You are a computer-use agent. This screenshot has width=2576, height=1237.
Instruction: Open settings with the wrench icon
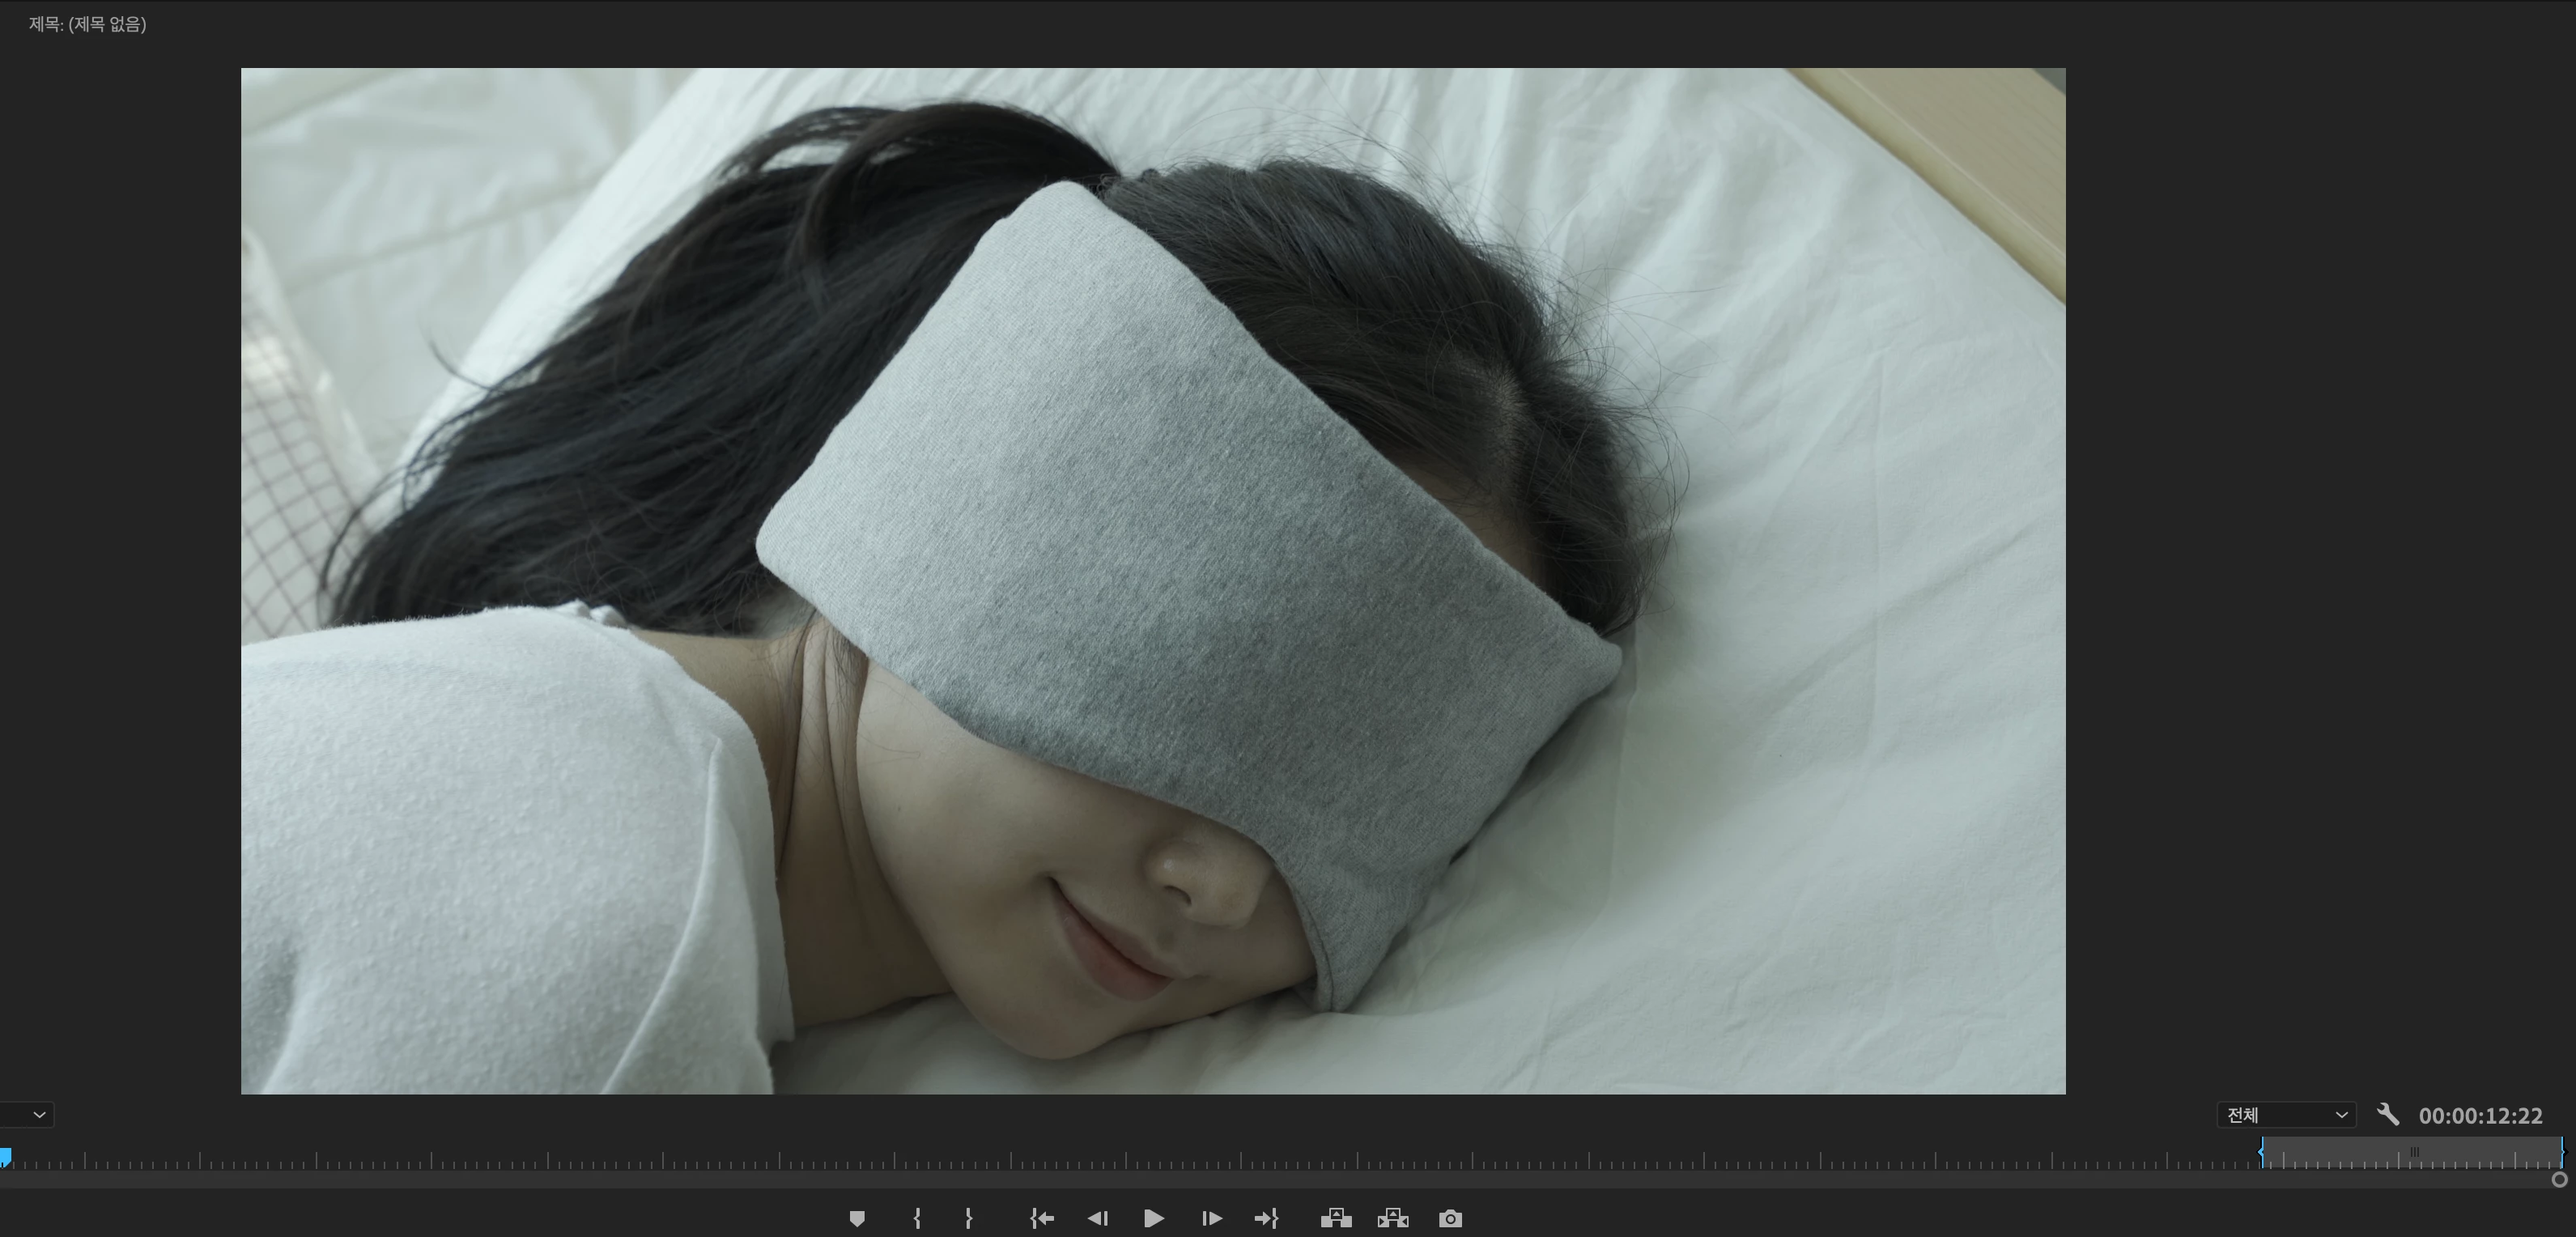(2388, 1114)
